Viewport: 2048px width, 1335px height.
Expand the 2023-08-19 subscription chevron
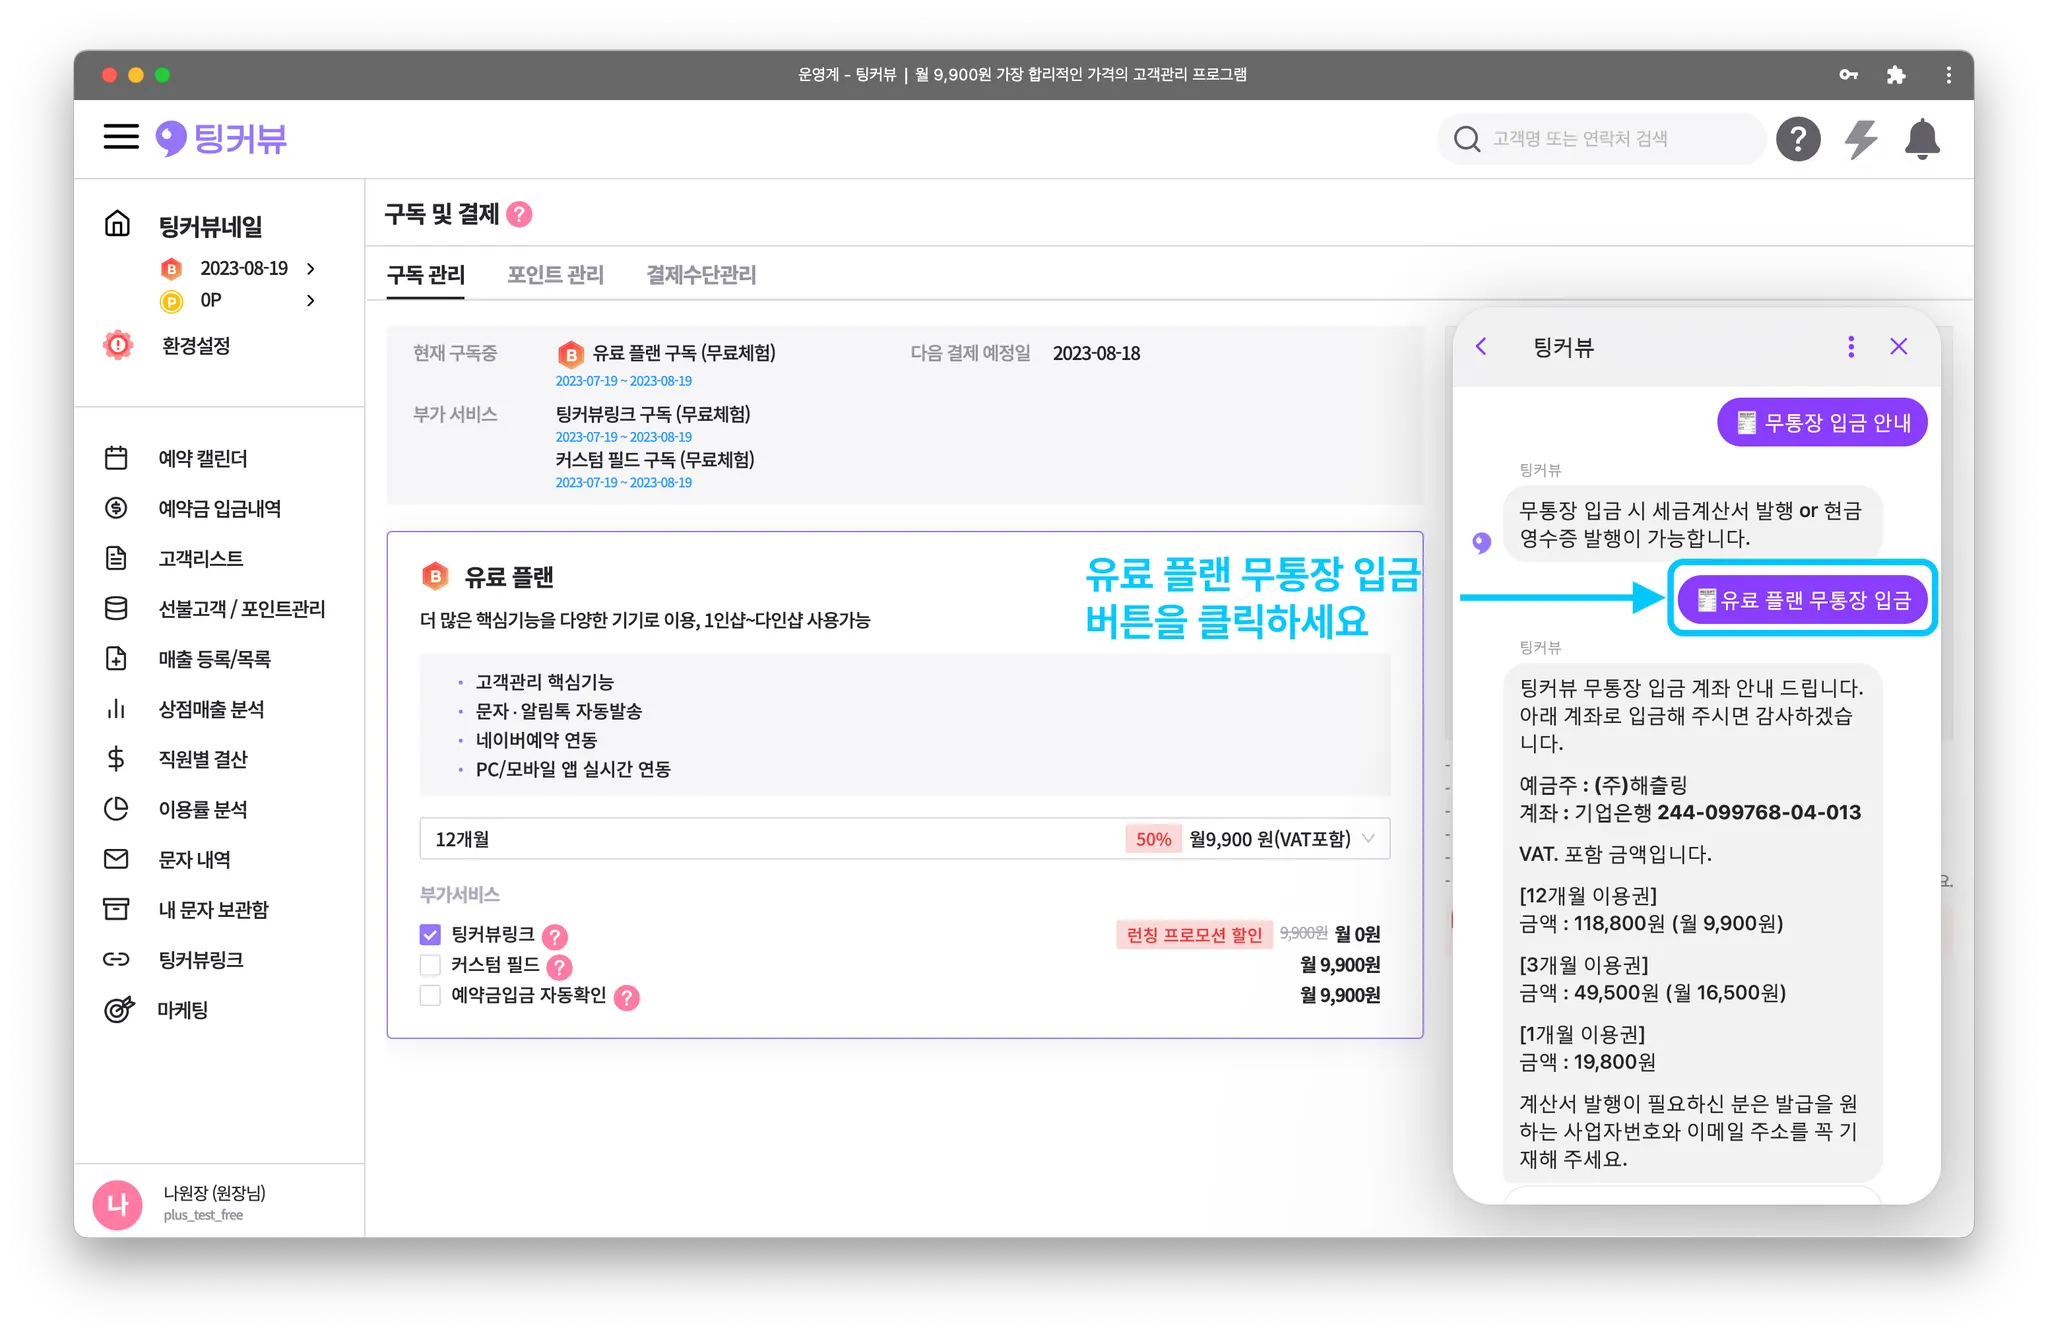310,268
